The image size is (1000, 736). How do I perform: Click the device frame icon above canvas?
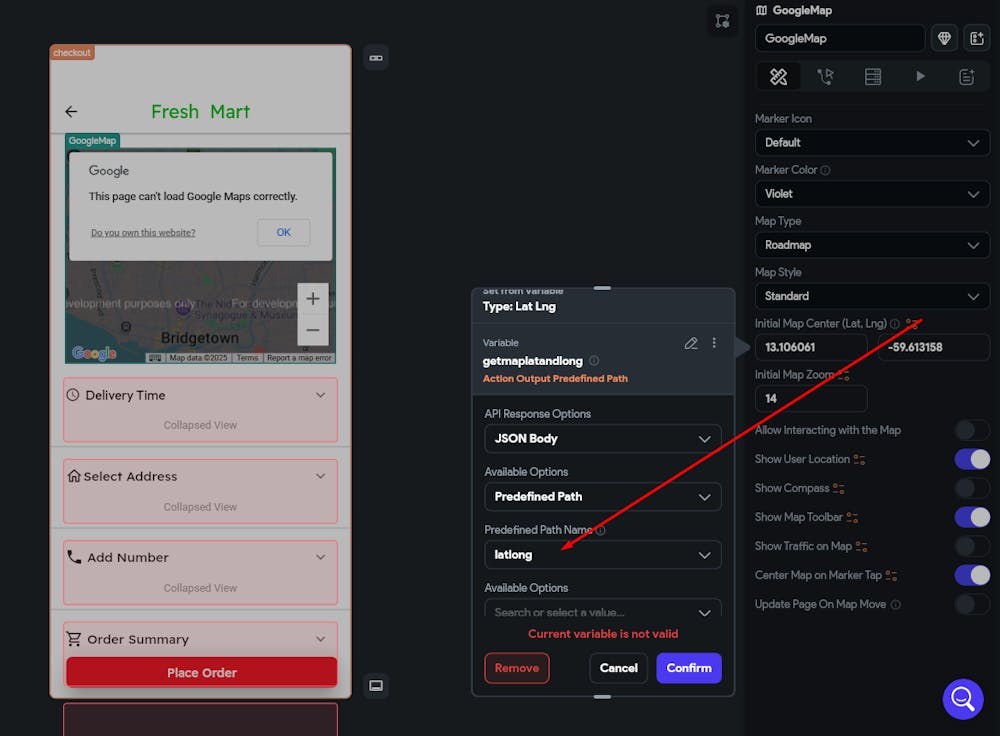coord(376,58)
